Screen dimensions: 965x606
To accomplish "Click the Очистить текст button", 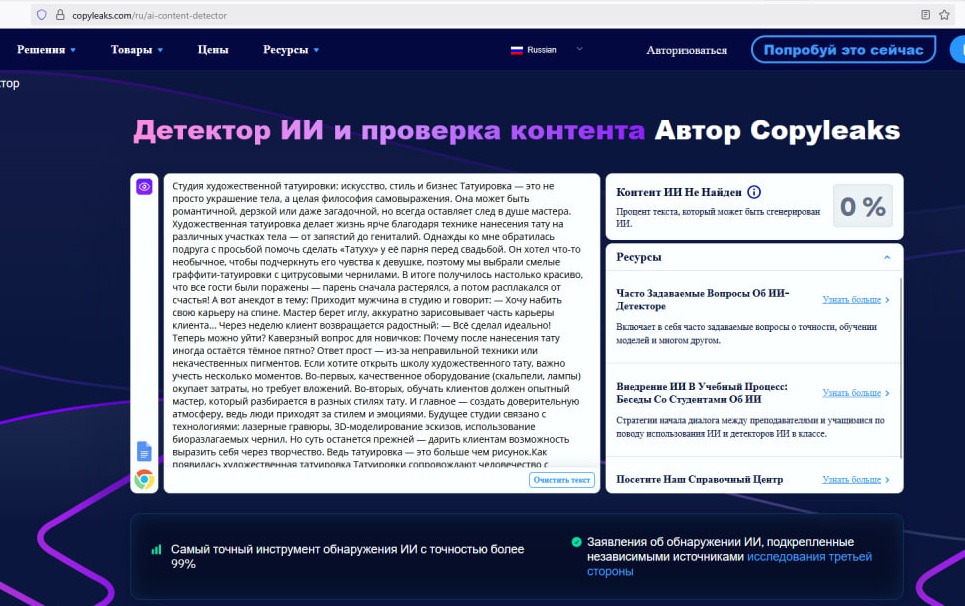I will (x=562, y=480).
